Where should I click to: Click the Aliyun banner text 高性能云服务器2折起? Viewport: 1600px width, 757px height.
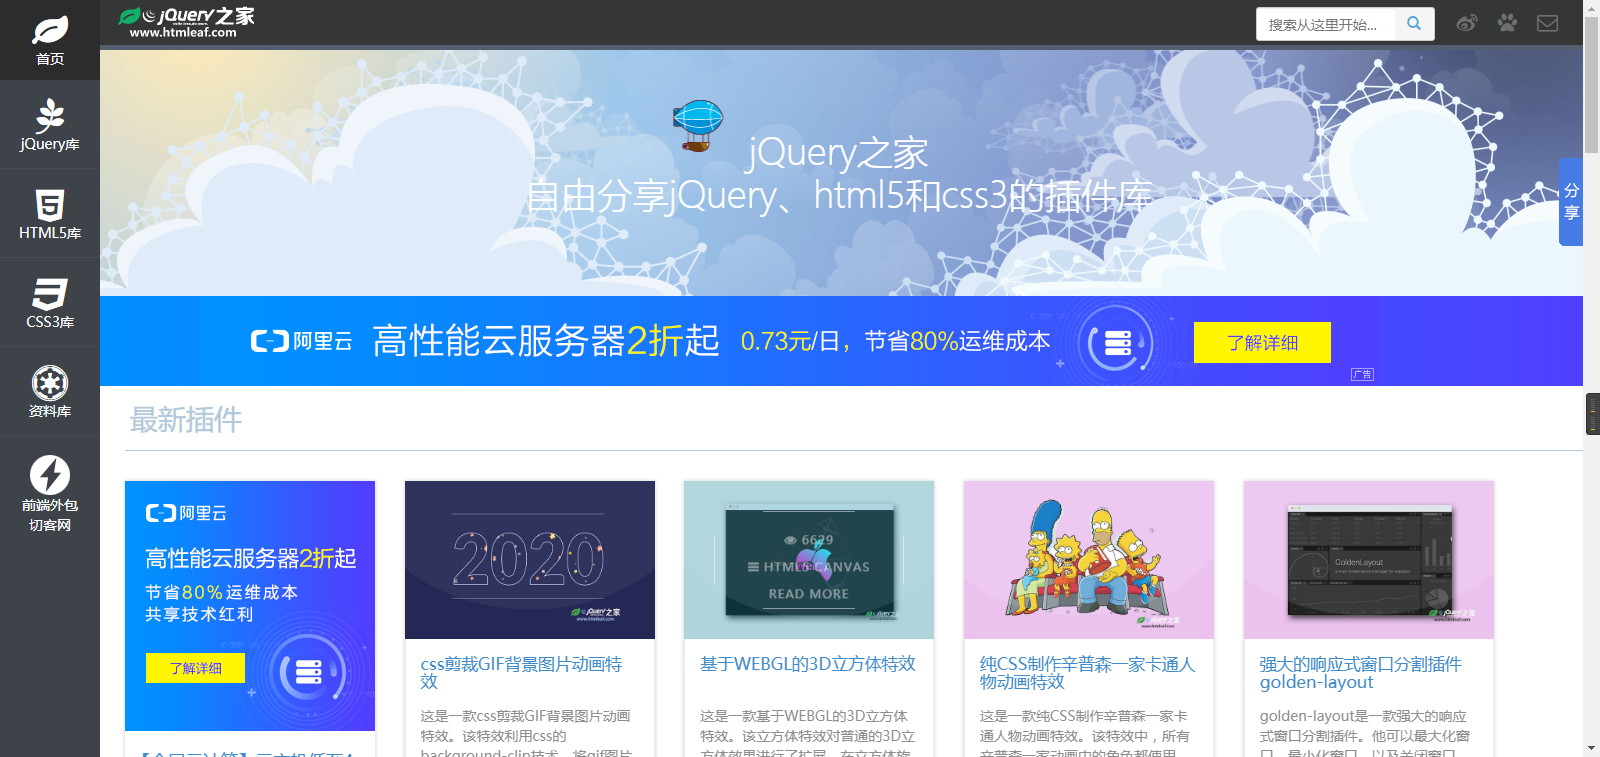tap(546, 341)
